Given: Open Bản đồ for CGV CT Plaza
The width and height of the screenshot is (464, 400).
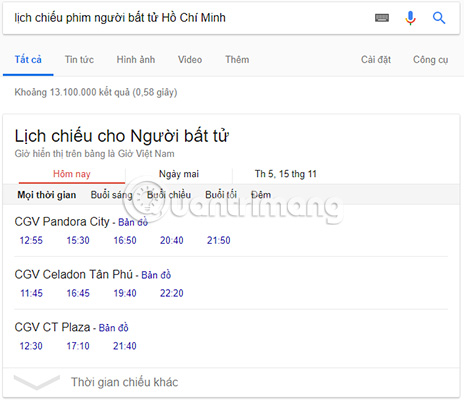Looking at the screenshot, I should click(x=113, y=328).
